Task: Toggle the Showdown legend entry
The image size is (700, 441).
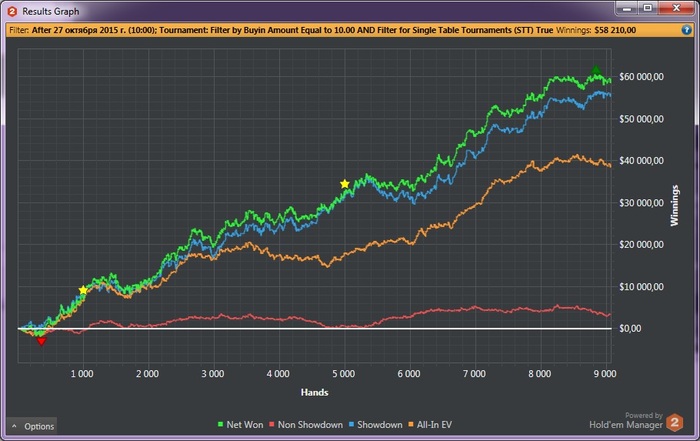Action: coord(375,424)
